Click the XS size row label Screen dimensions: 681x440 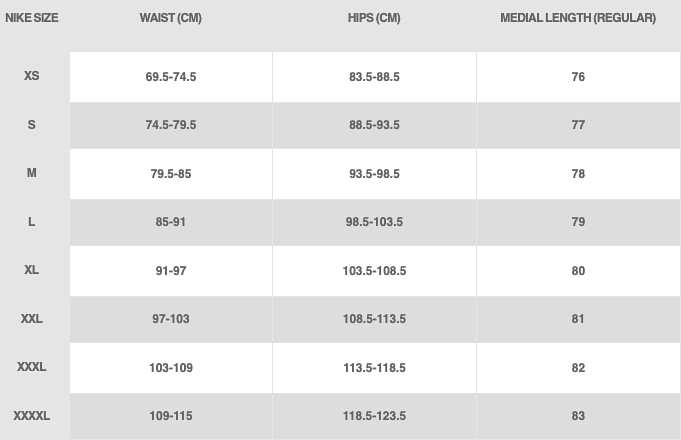[31, 76]
